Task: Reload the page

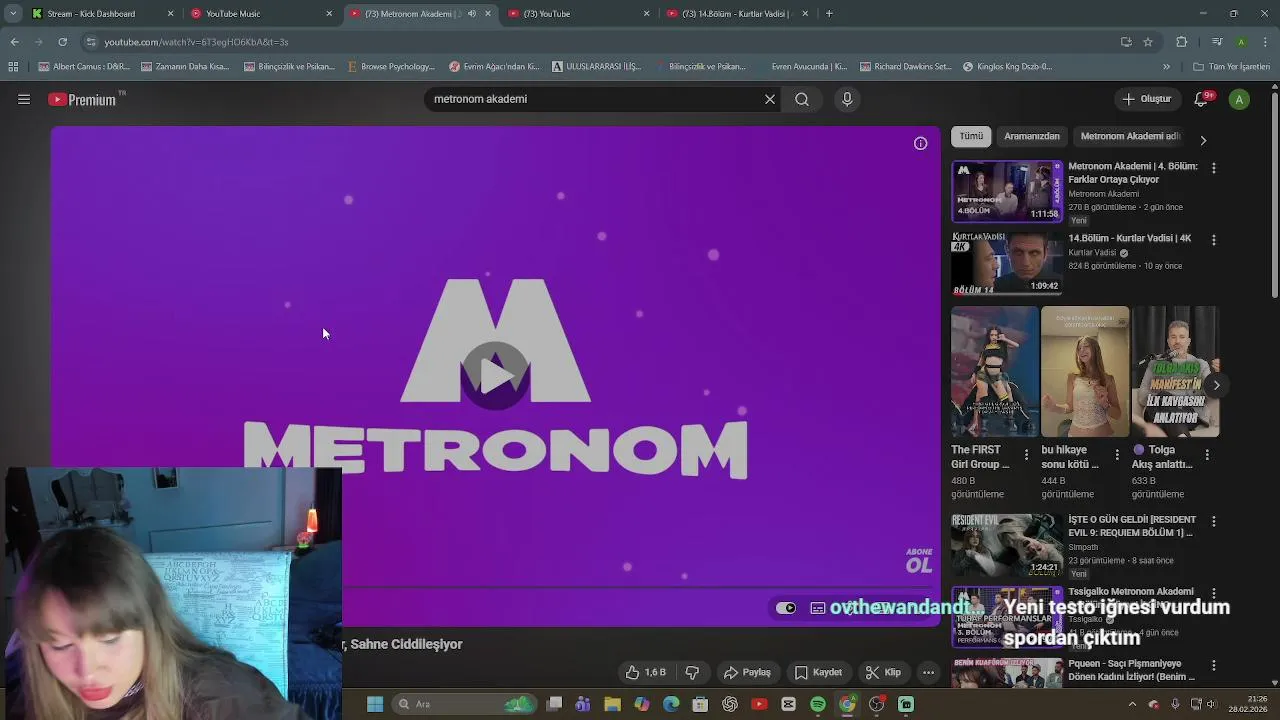Action: click(62, 42)
